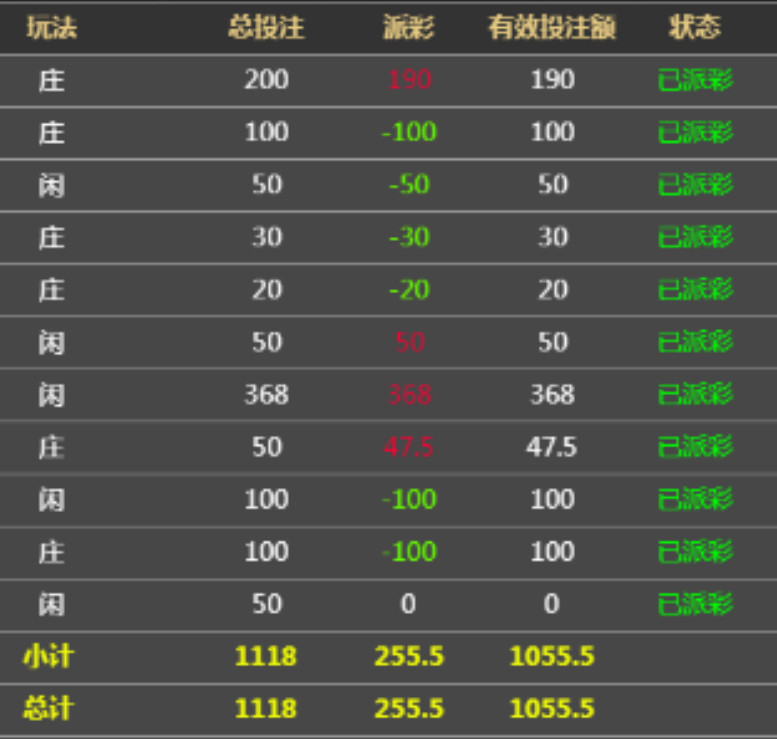Select the 47.5 red payout value
Viewport: 777px width, 739px height.
click(409, 447)
